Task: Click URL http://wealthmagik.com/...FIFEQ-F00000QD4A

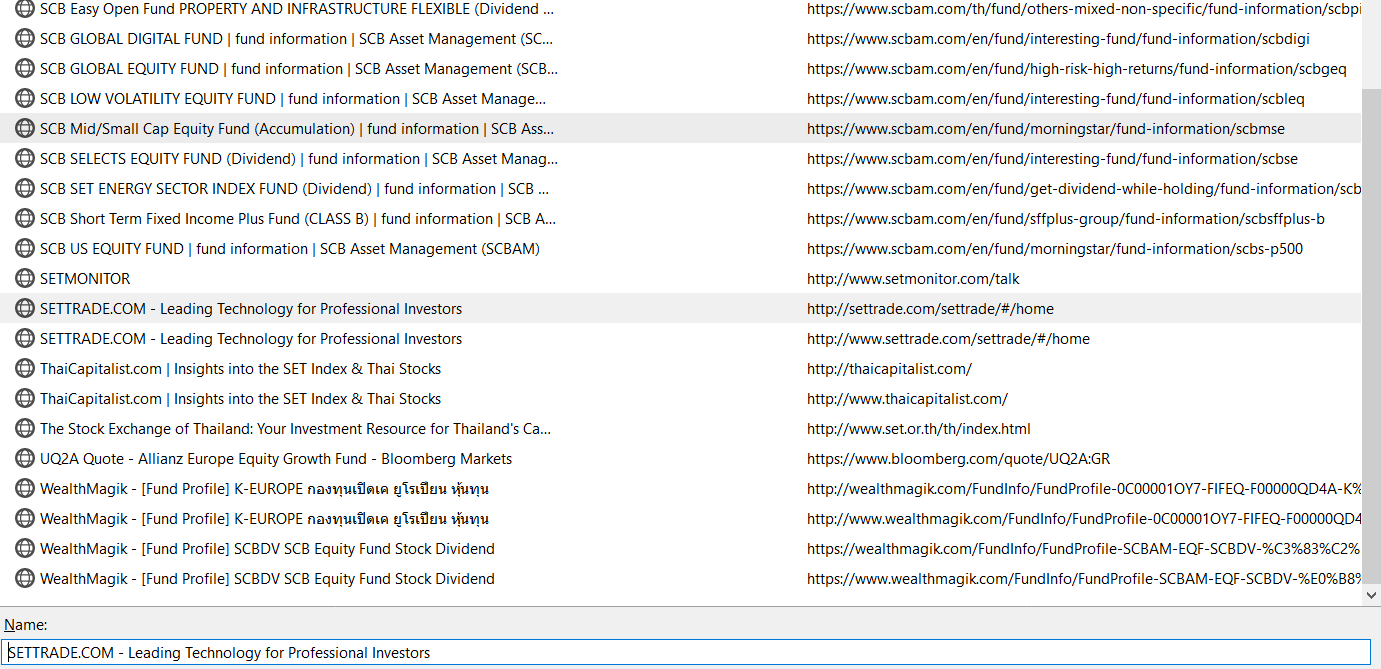Action: click(1084, 489)
